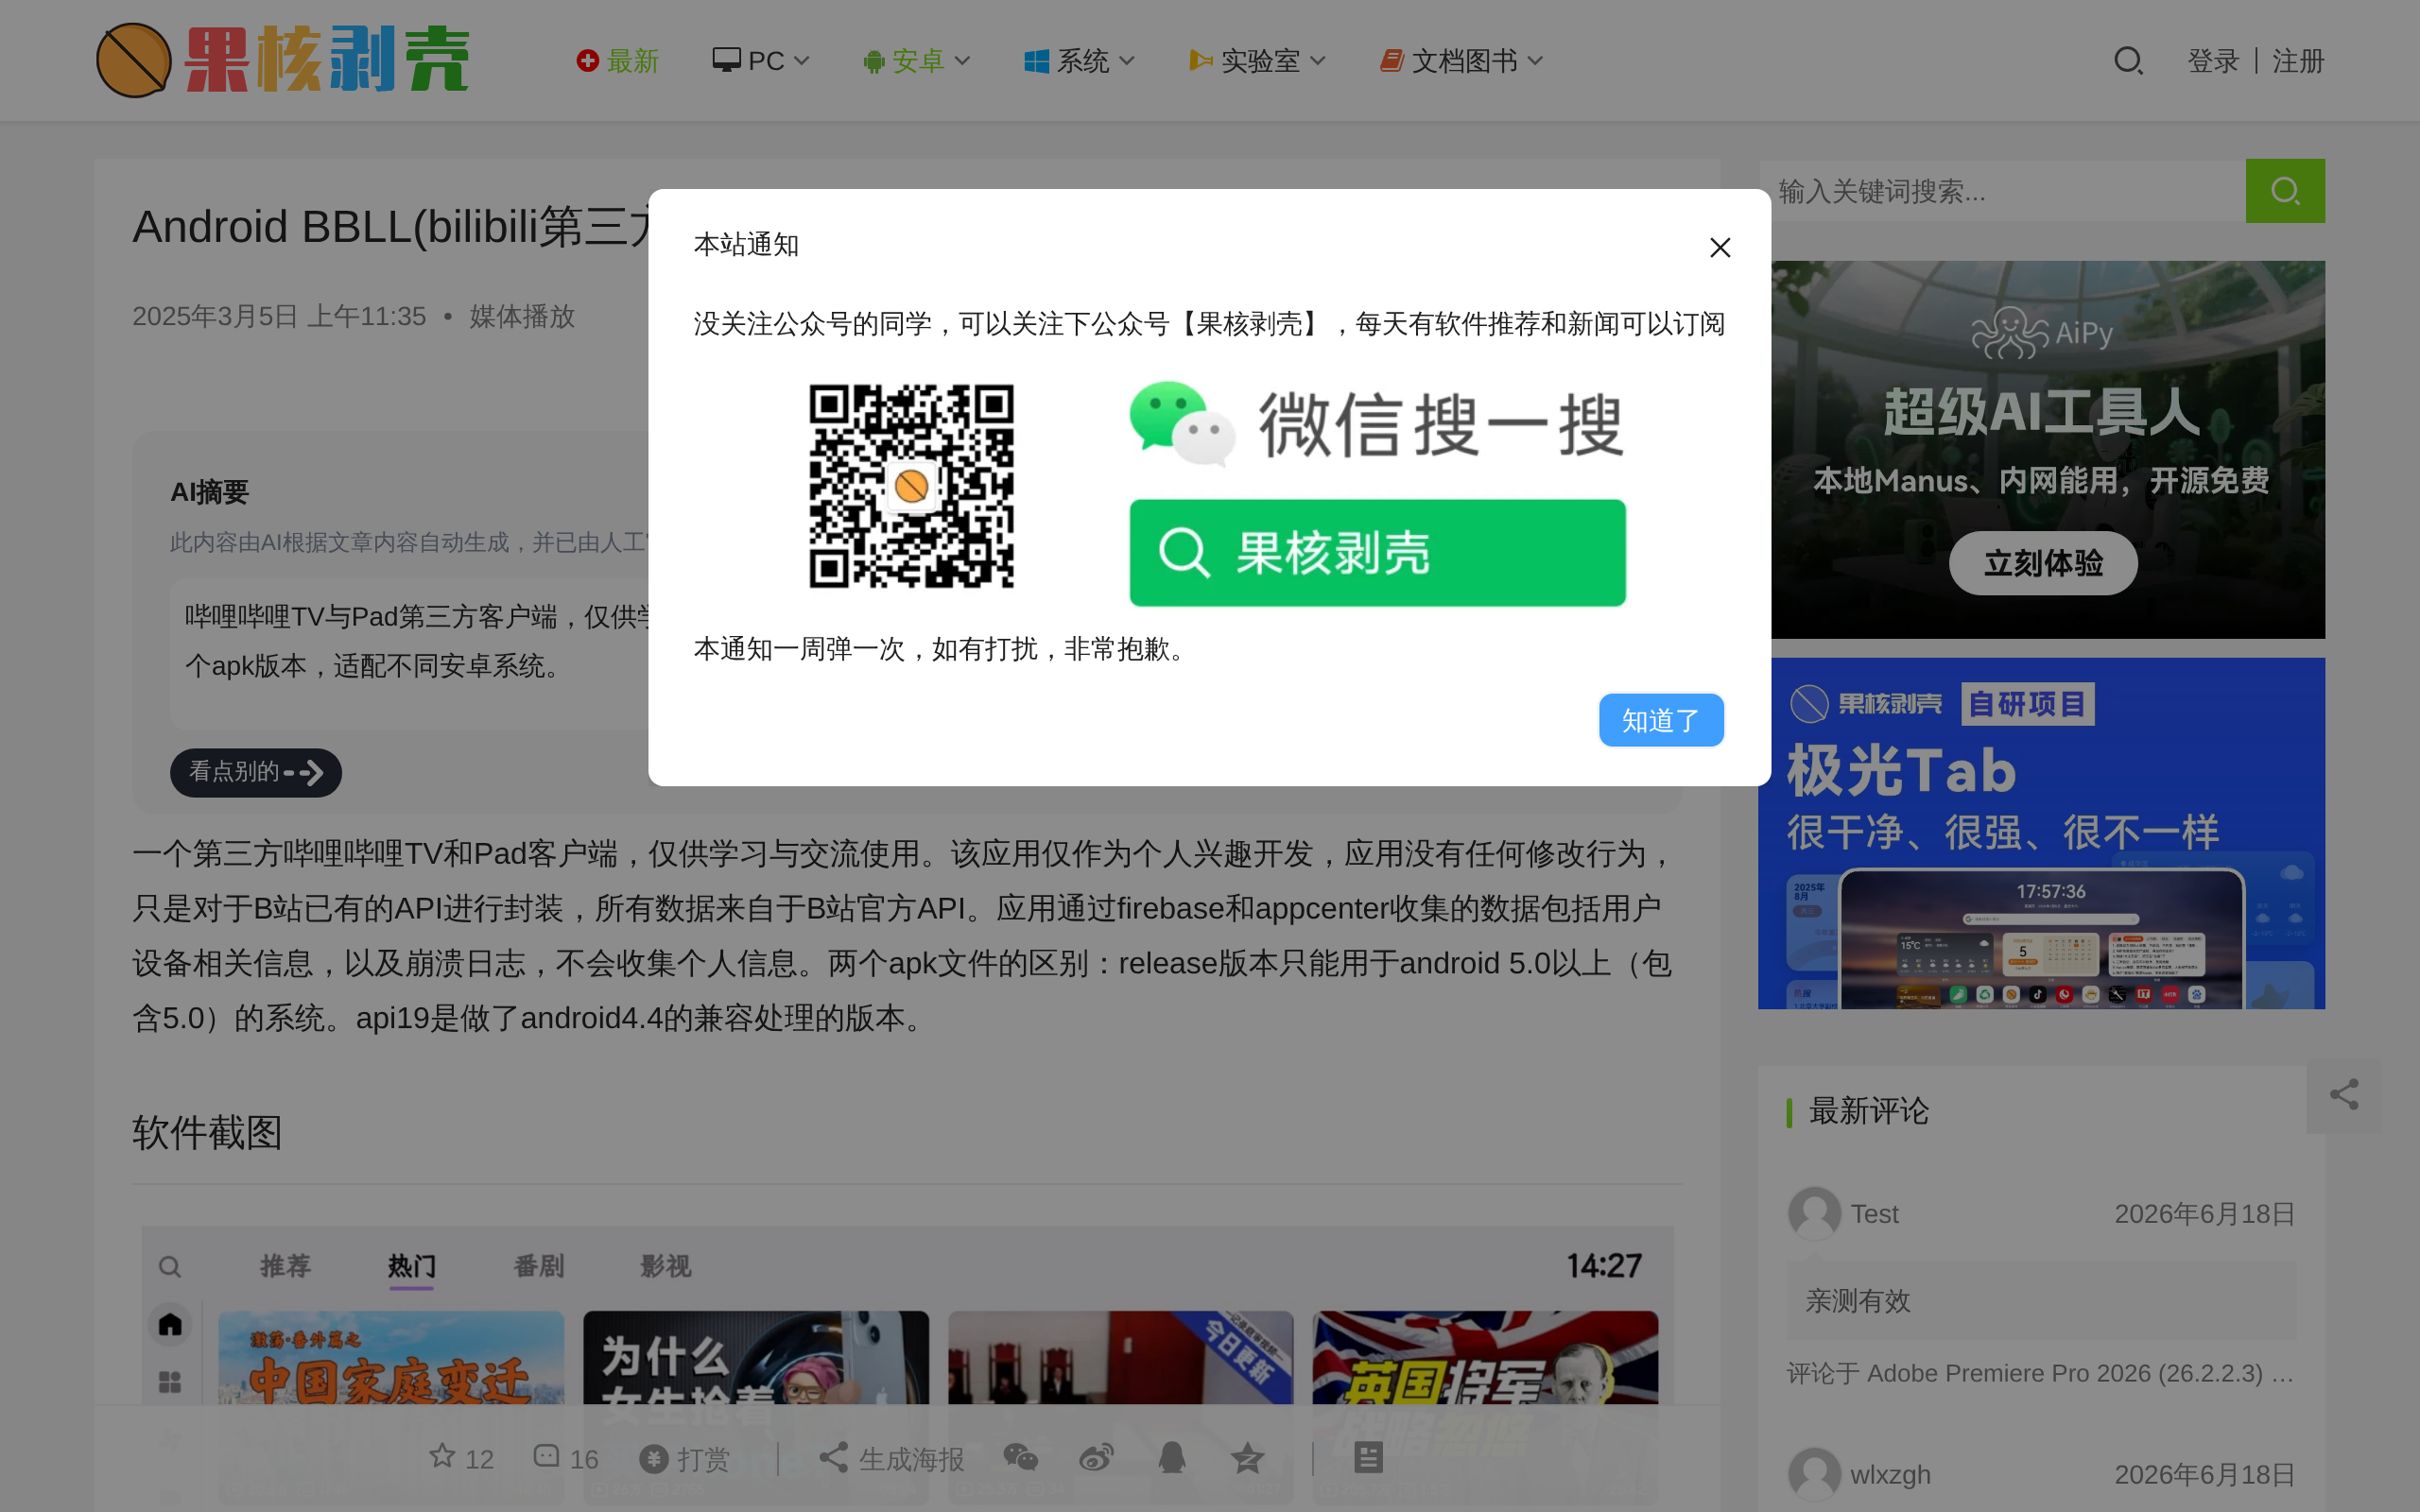2420x1512 pixels.
Task: Click the green 果核剥壳 WeChat search banner
Action: (1377, 553)
